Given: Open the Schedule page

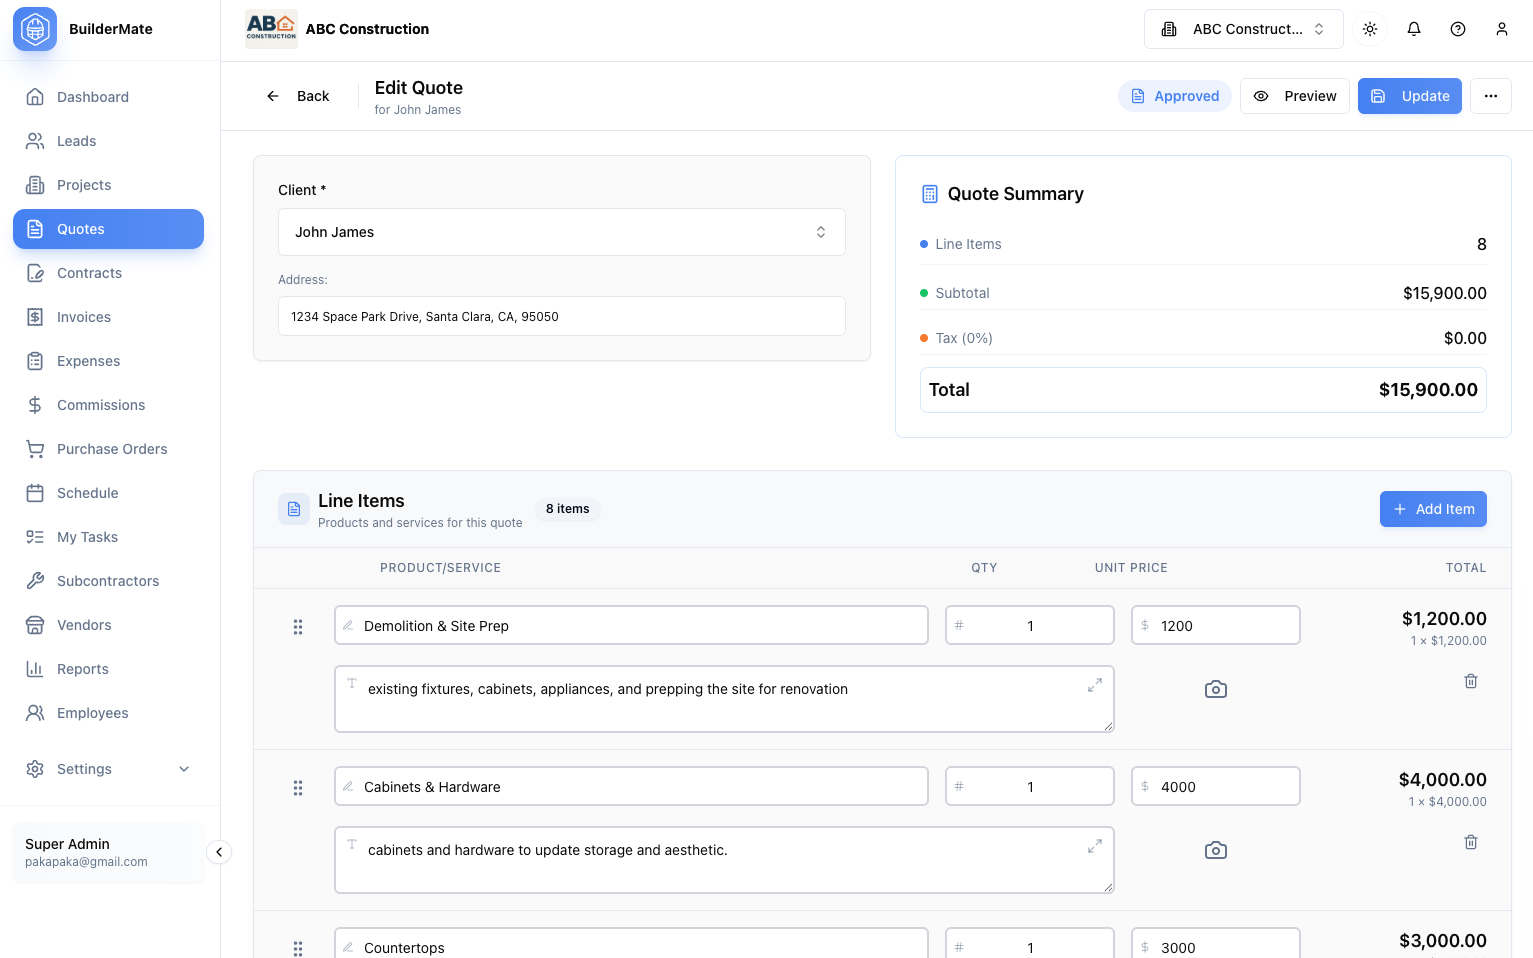Looking at the screenshot, I should [108, 493].
